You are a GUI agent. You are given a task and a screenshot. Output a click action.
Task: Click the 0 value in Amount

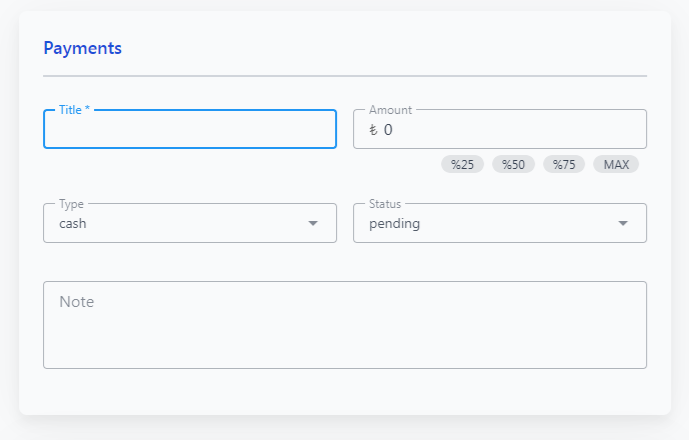click(x=388, y=130)
